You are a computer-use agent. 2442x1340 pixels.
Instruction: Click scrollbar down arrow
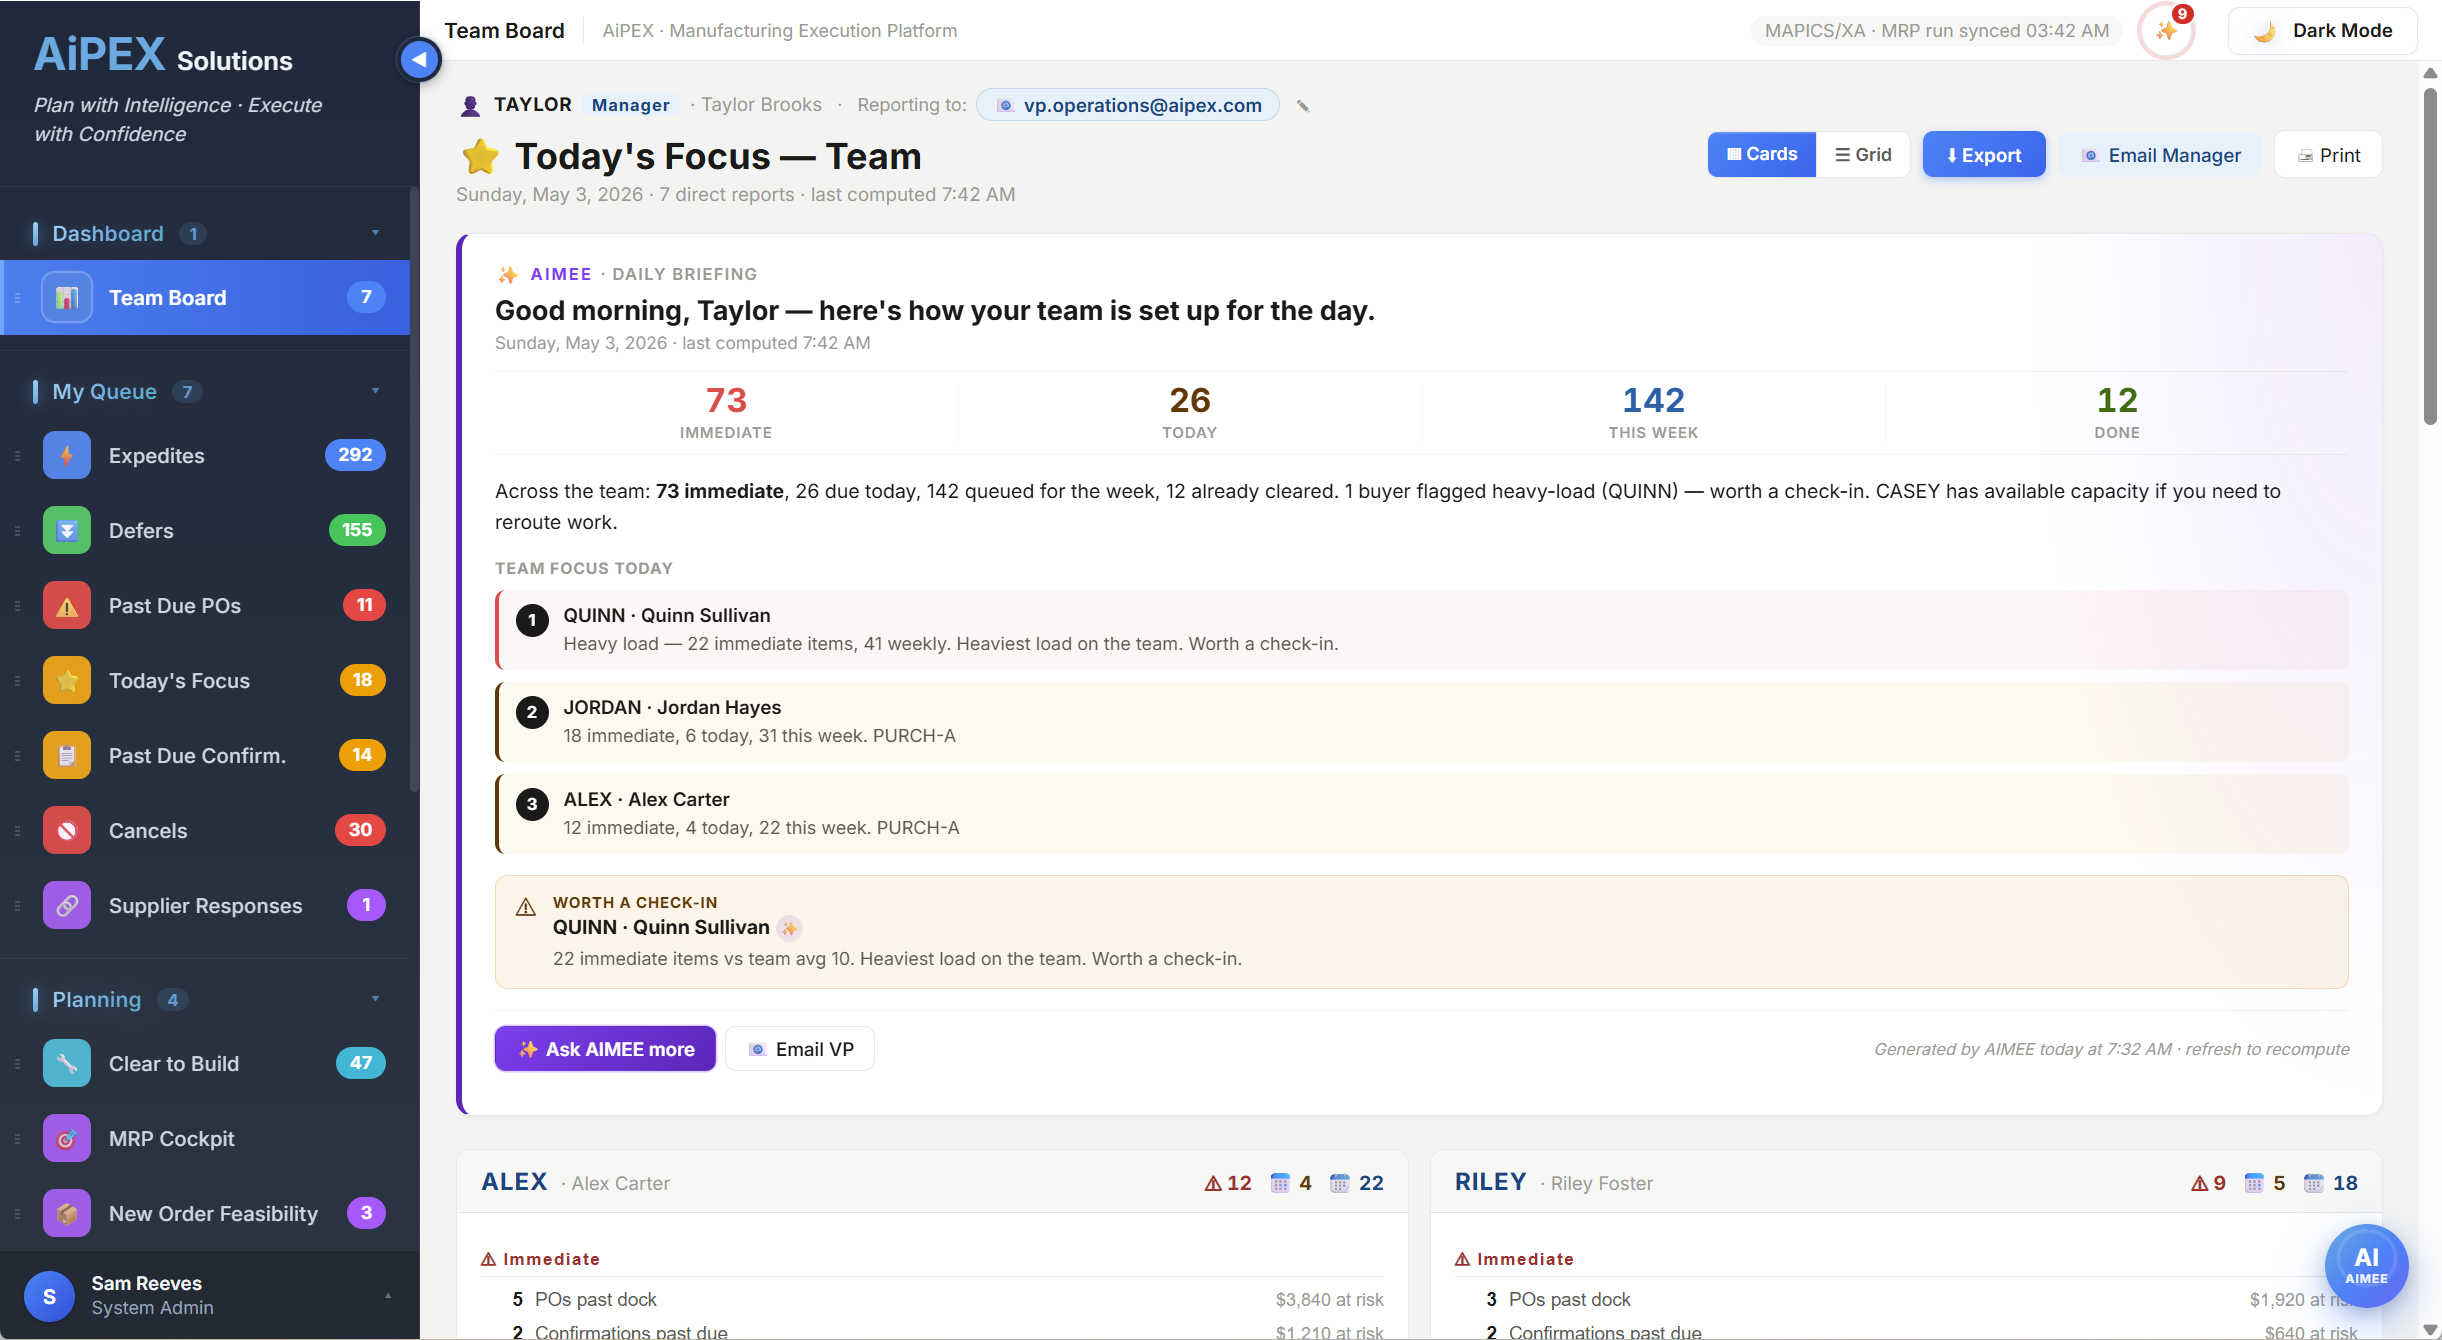[x=2430, y=1329]
